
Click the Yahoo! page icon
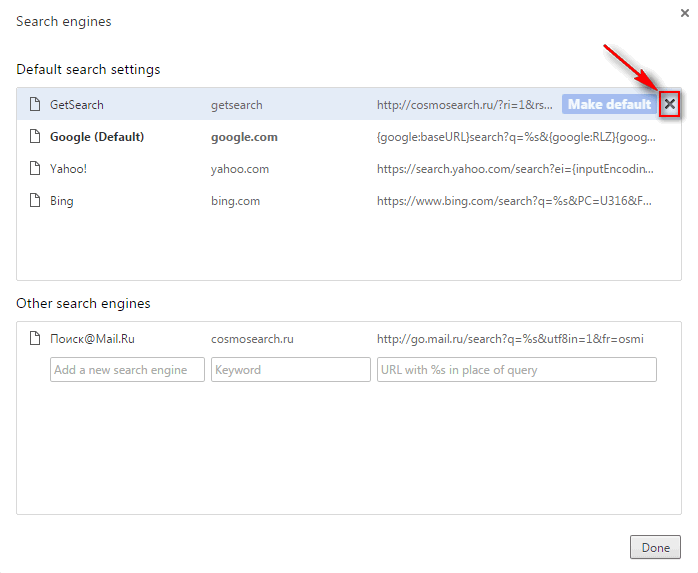[35, 168]
